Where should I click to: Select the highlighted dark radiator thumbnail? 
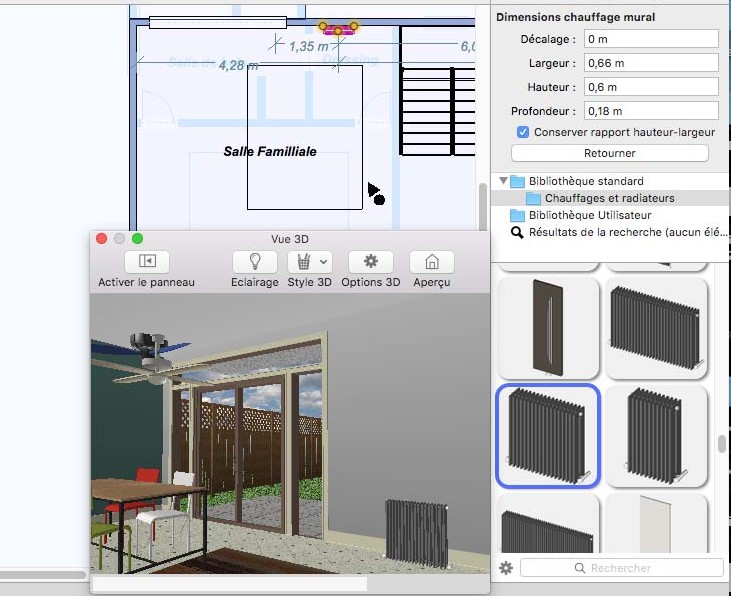coord(548,436)
